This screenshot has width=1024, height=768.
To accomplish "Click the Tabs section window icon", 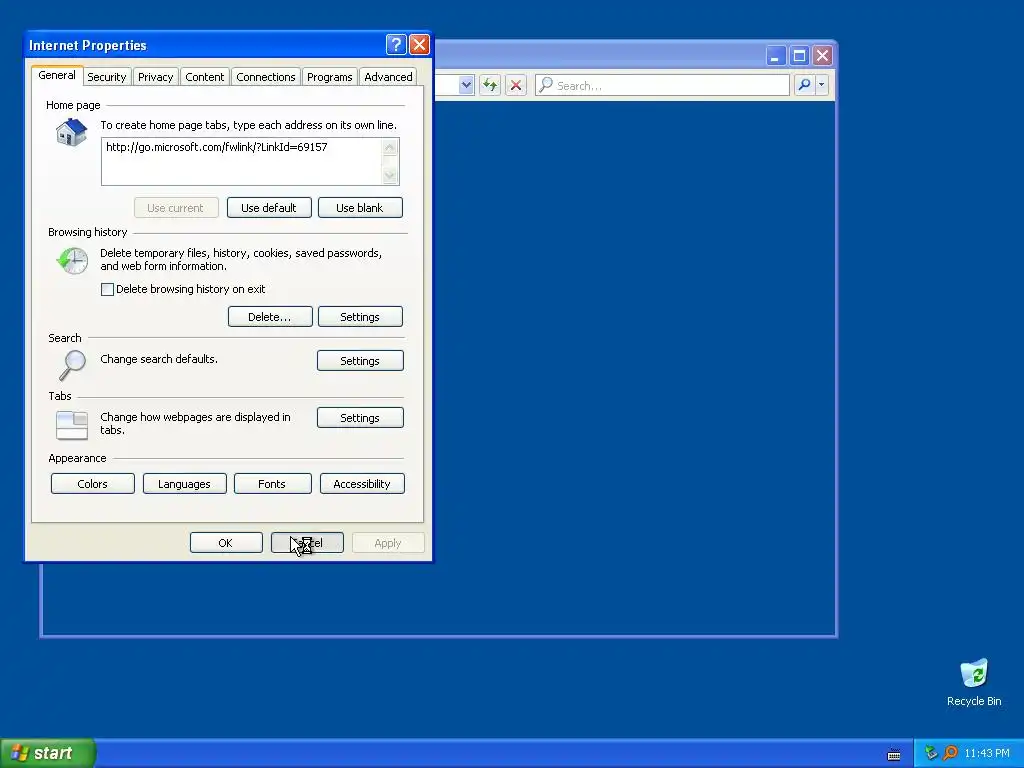I will [x=72, y=425].
